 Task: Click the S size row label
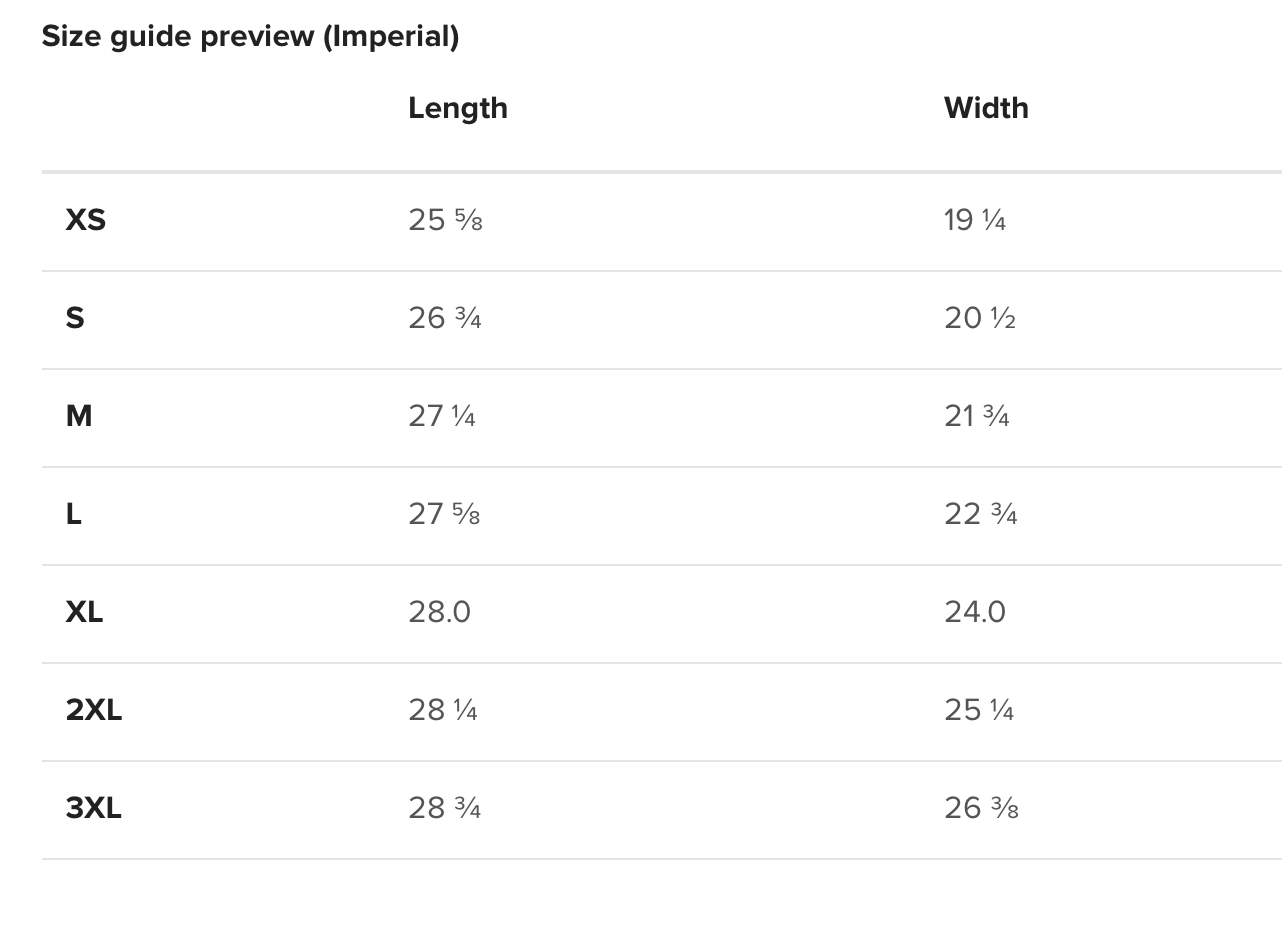pyautogui.click(x=75, y=318)
